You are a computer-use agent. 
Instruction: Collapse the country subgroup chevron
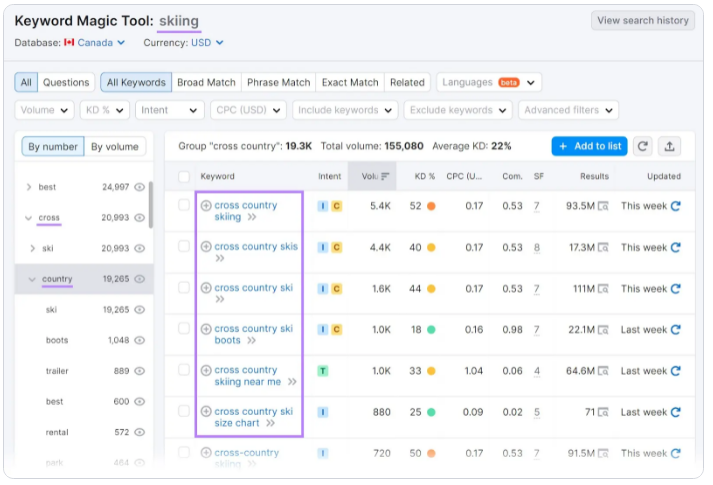pyautogui.click(x=32, y=279)
